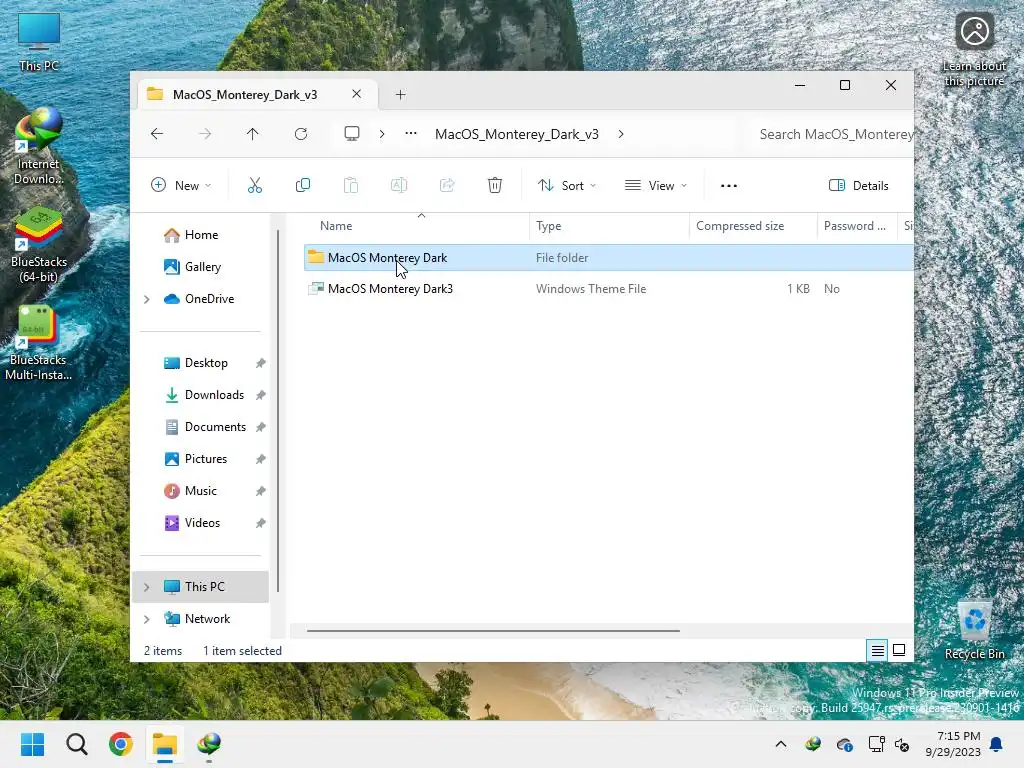Open pinned Documents folder
The height and width of the screenshot is (768, 1024).
pyautogui.click(x=215, y=426)
